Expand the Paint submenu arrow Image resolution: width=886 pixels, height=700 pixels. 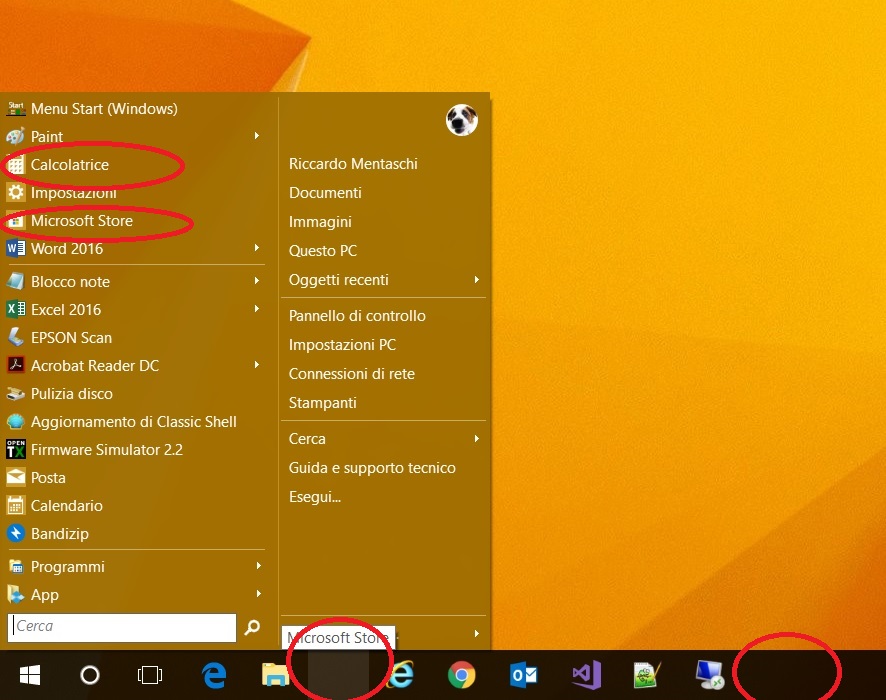click(257, 136)
